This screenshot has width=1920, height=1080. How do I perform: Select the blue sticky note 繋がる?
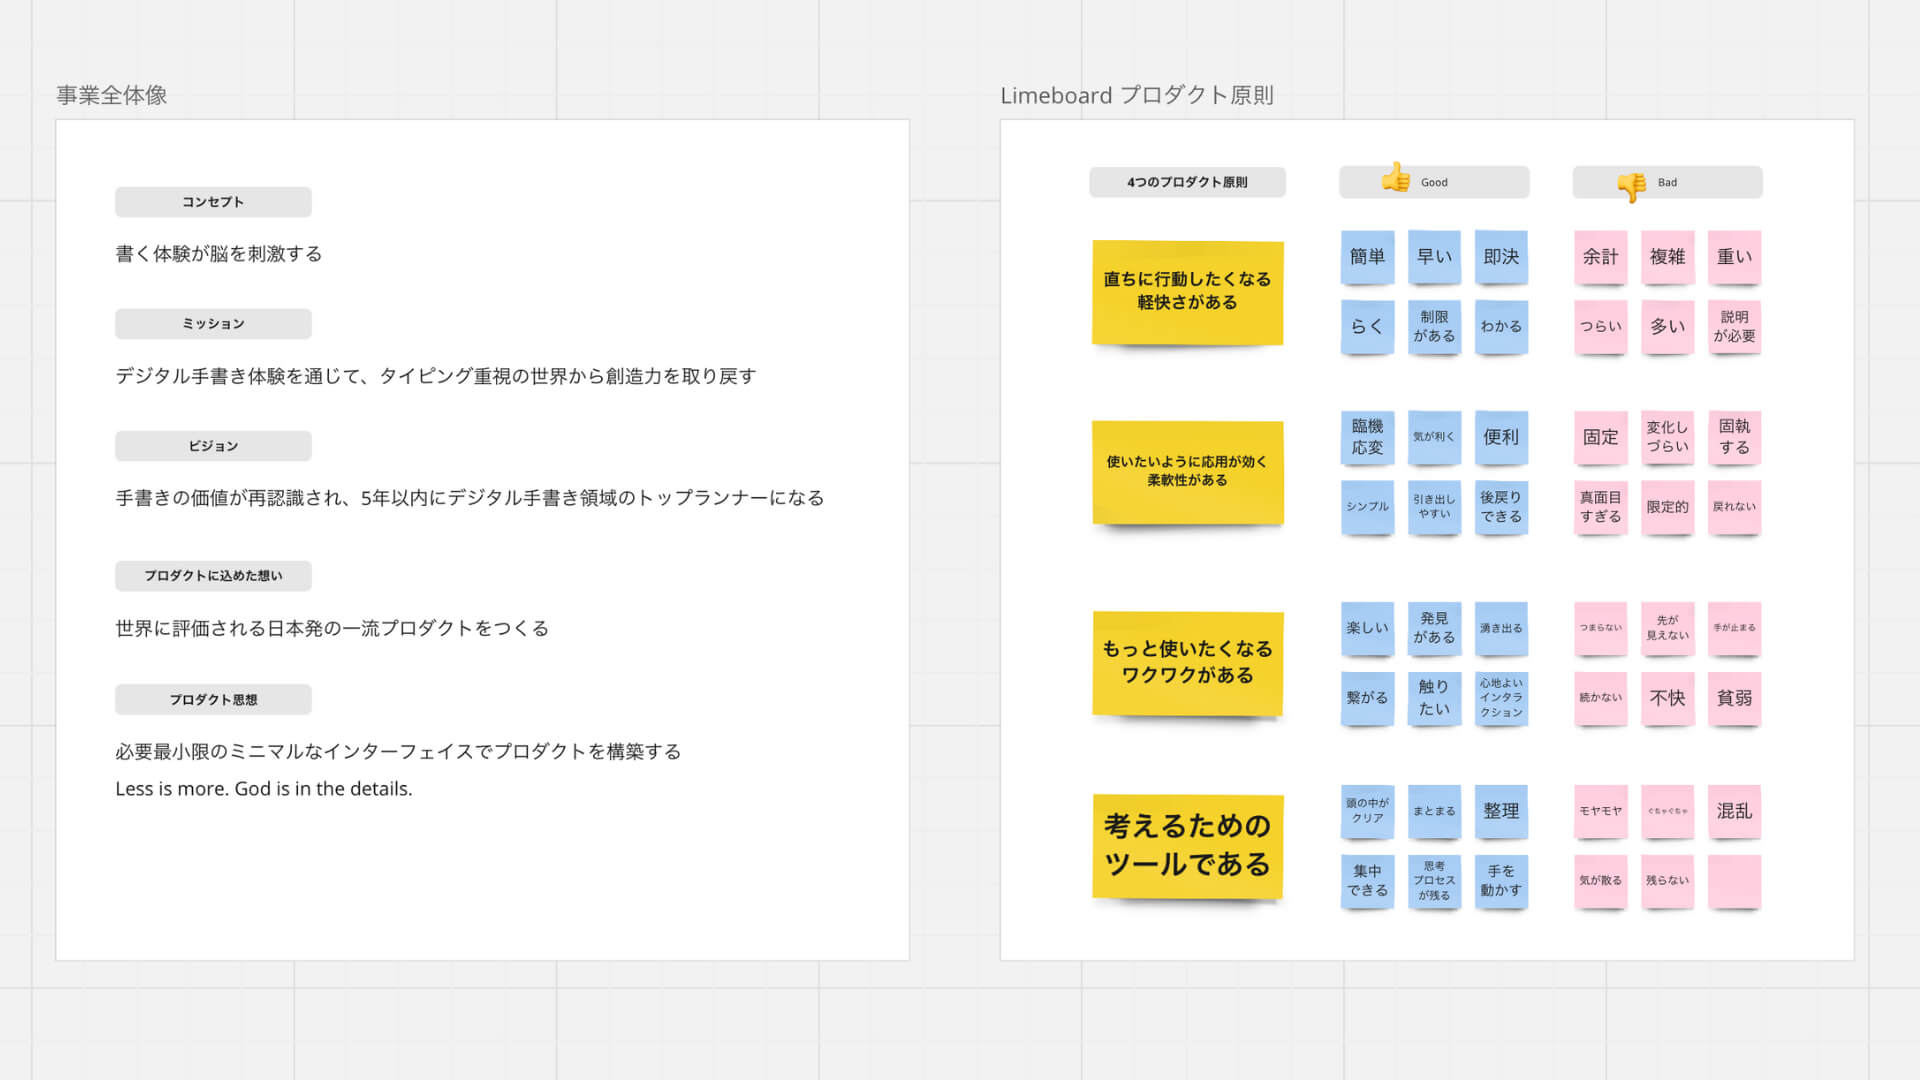pyautogui.click(x=1367, y=698)
